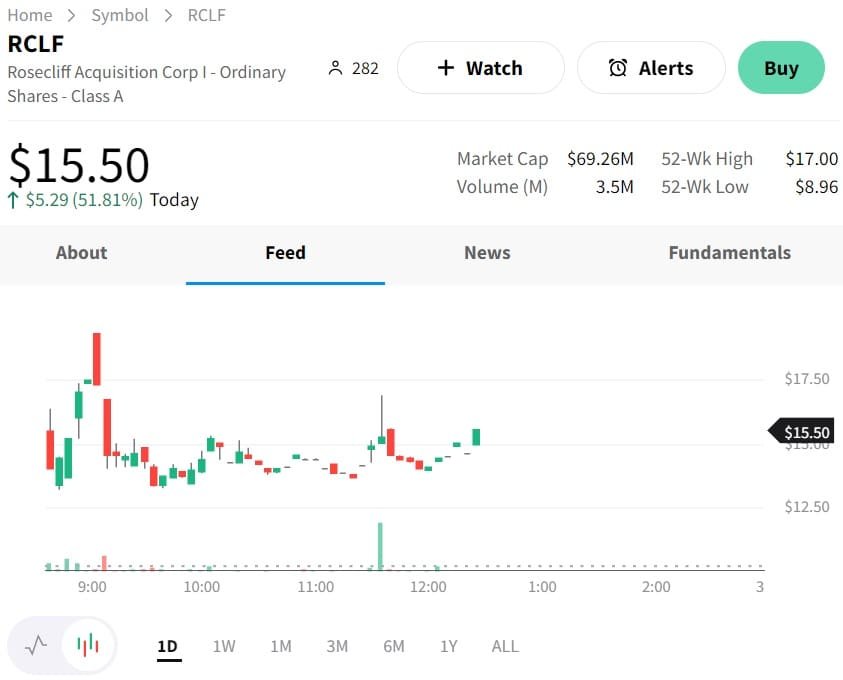Switch chart to candlestick view icon
843x680 pixels.
[88, 645]
